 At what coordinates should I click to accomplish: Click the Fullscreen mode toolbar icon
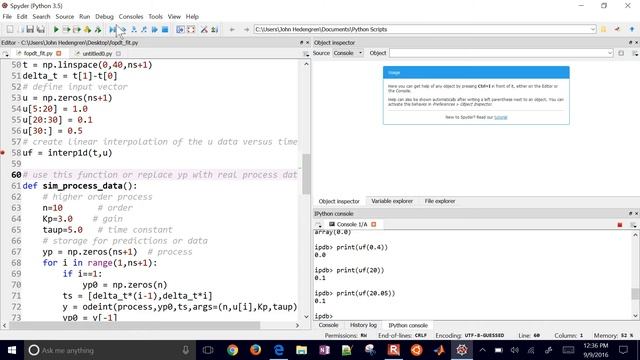(191, 29)
